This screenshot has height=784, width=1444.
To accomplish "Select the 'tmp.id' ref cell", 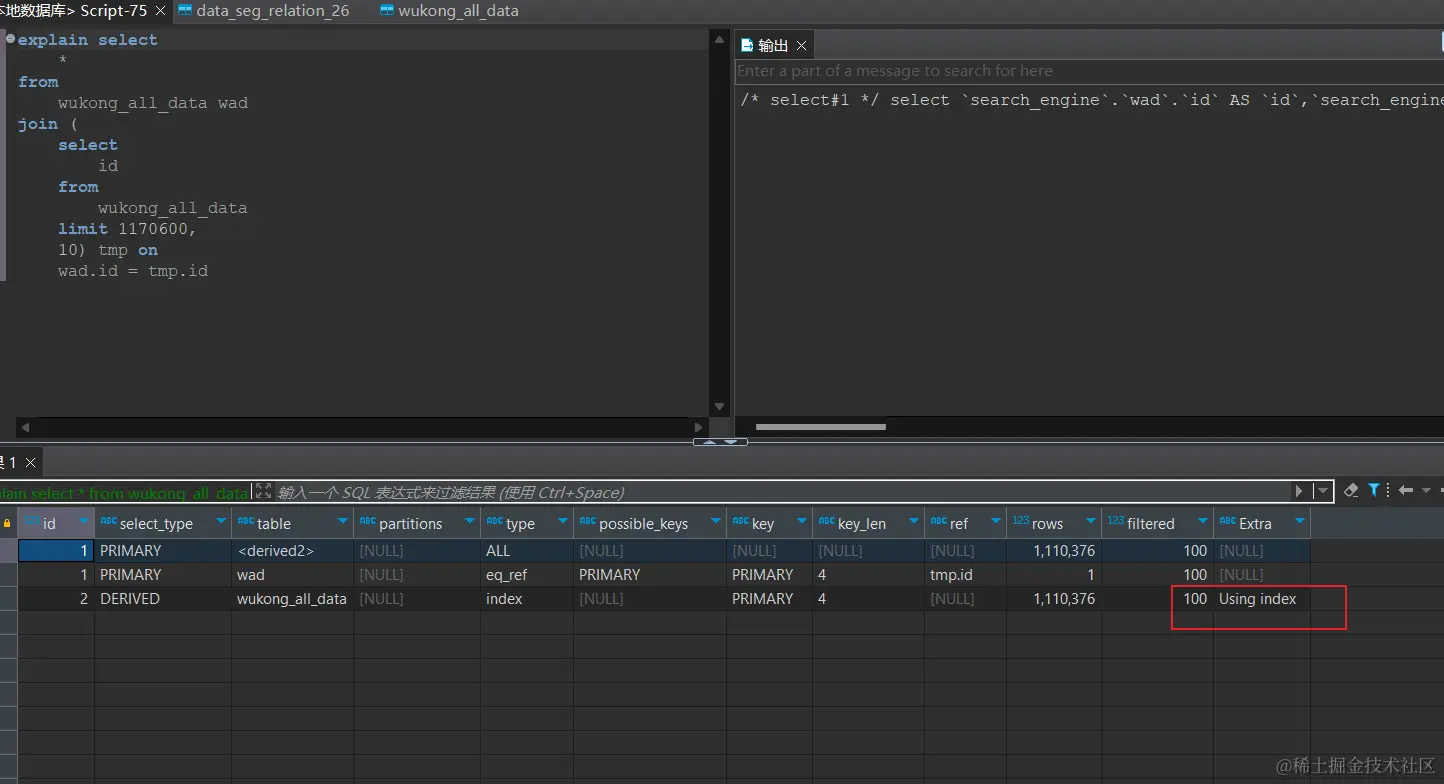I will (x=965, y=575).
